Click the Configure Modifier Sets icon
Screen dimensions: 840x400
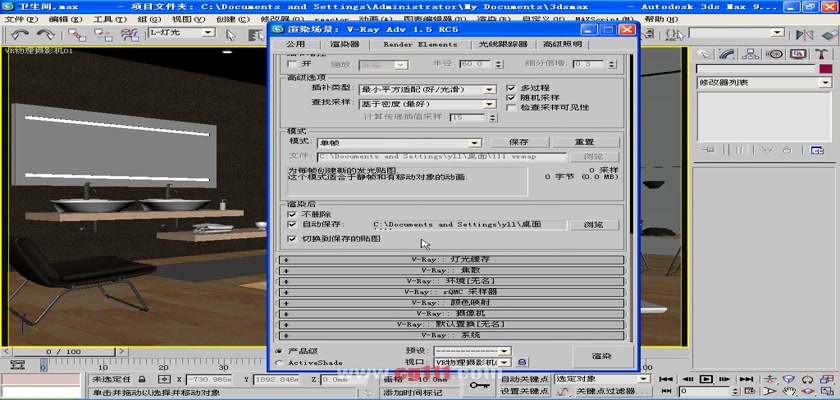pyautogui.click(x=817, y=150)
